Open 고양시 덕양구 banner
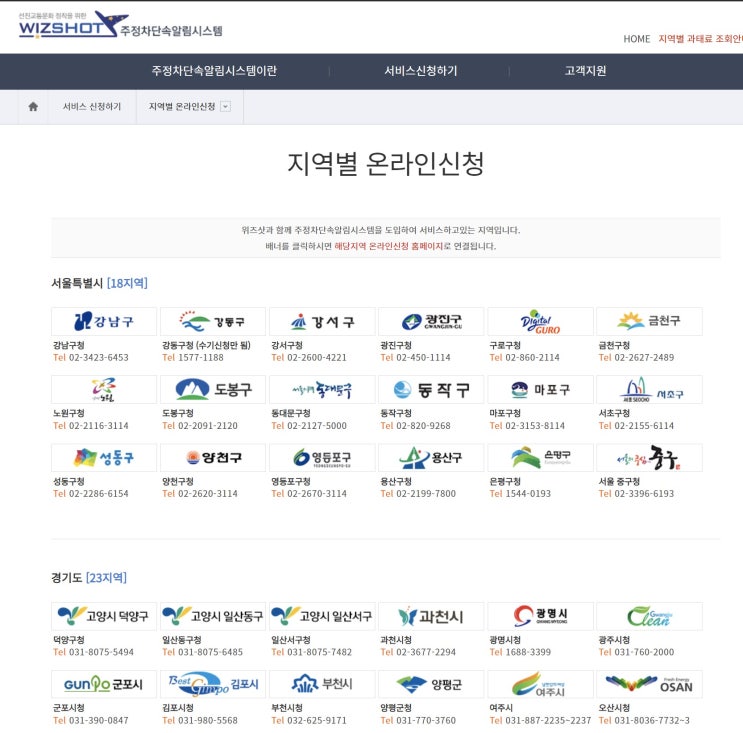The height and width of the screenshot is (733, 743). pos(104,616)
